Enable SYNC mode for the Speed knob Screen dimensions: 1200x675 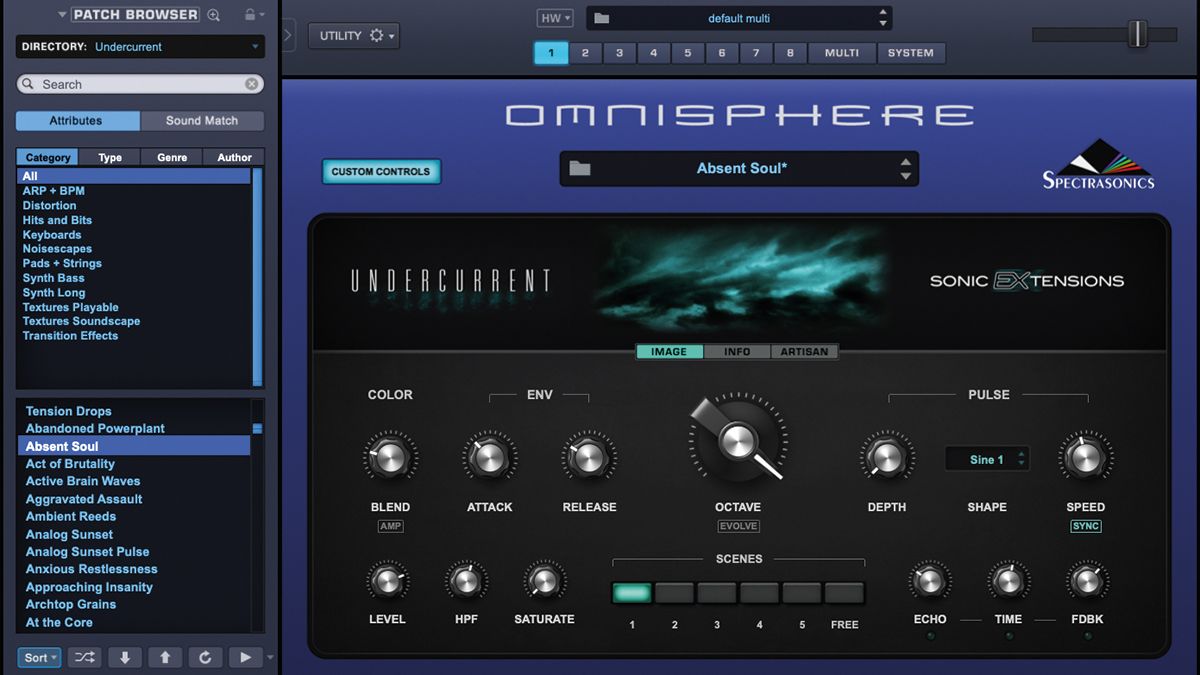pyautogui.click(x=1085, y=526)
